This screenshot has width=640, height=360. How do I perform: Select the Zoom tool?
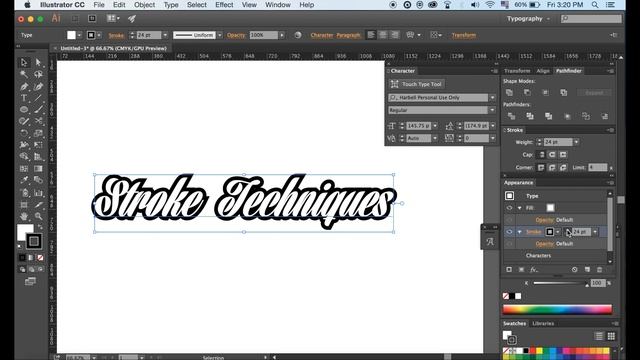click(x=38, y=216)
